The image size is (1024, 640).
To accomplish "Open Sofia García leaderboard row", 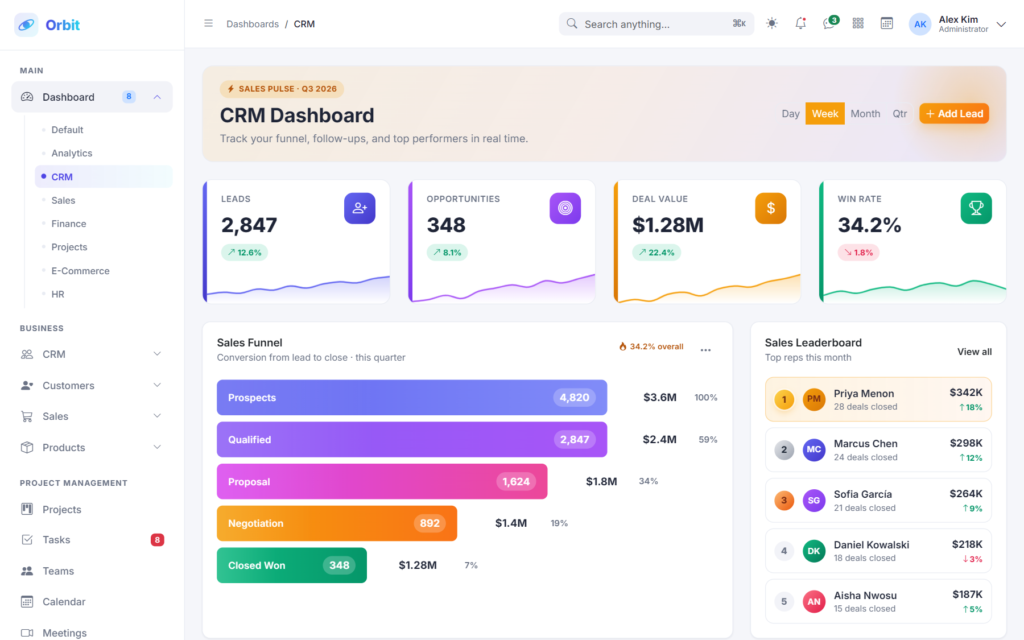I will pos(878,500).
